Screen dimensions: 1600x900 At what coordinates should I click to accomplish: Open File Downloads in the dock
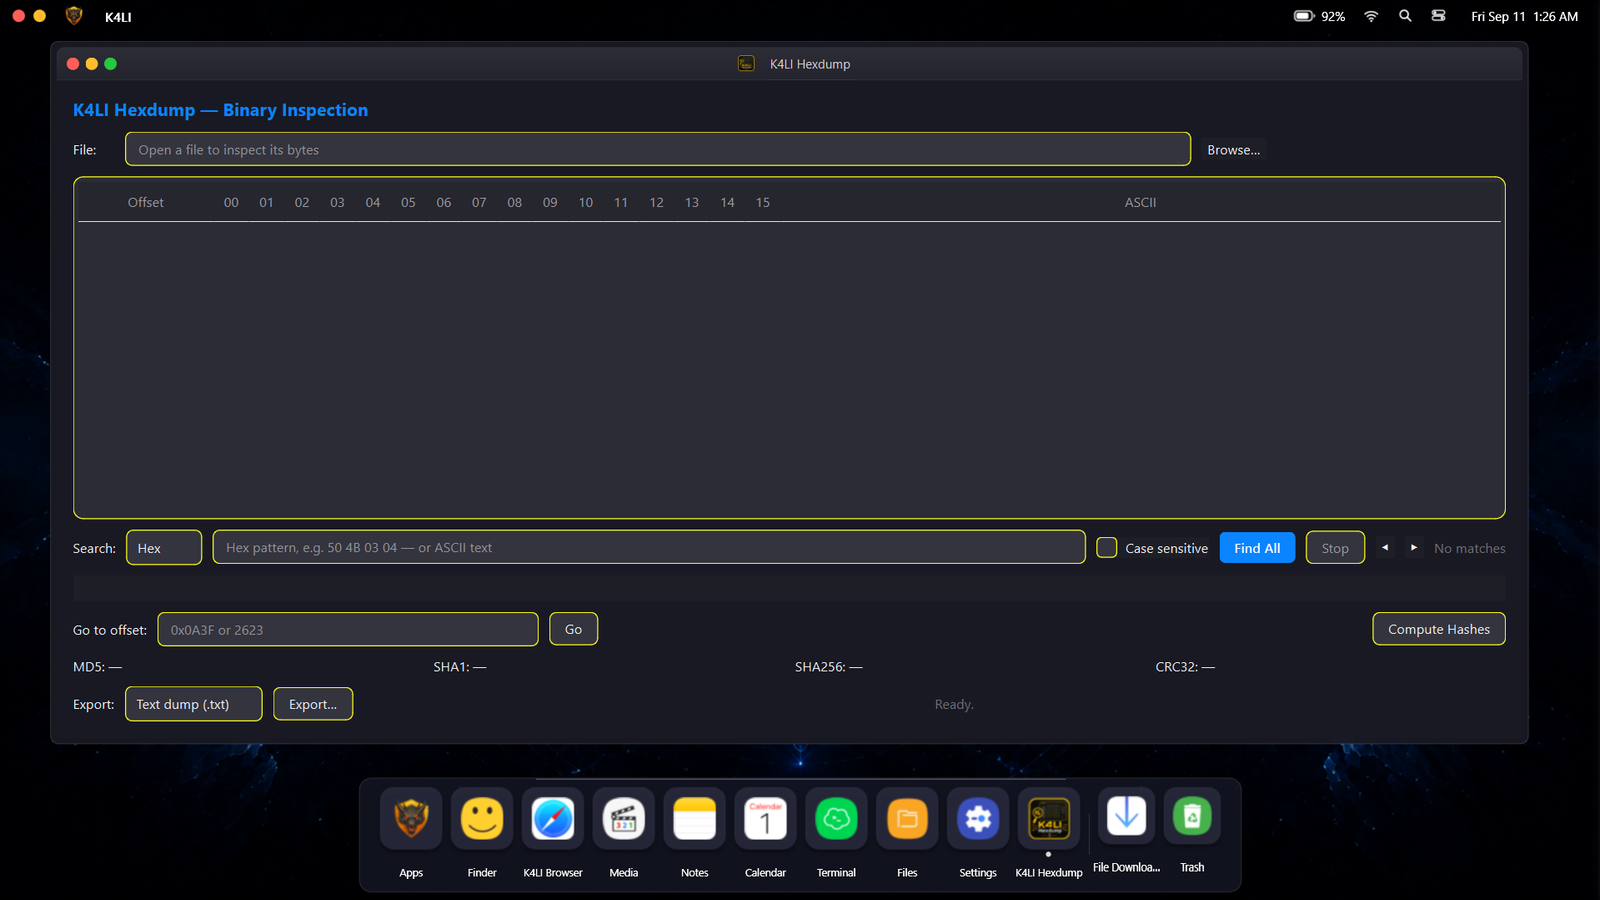pos(1127,816)
